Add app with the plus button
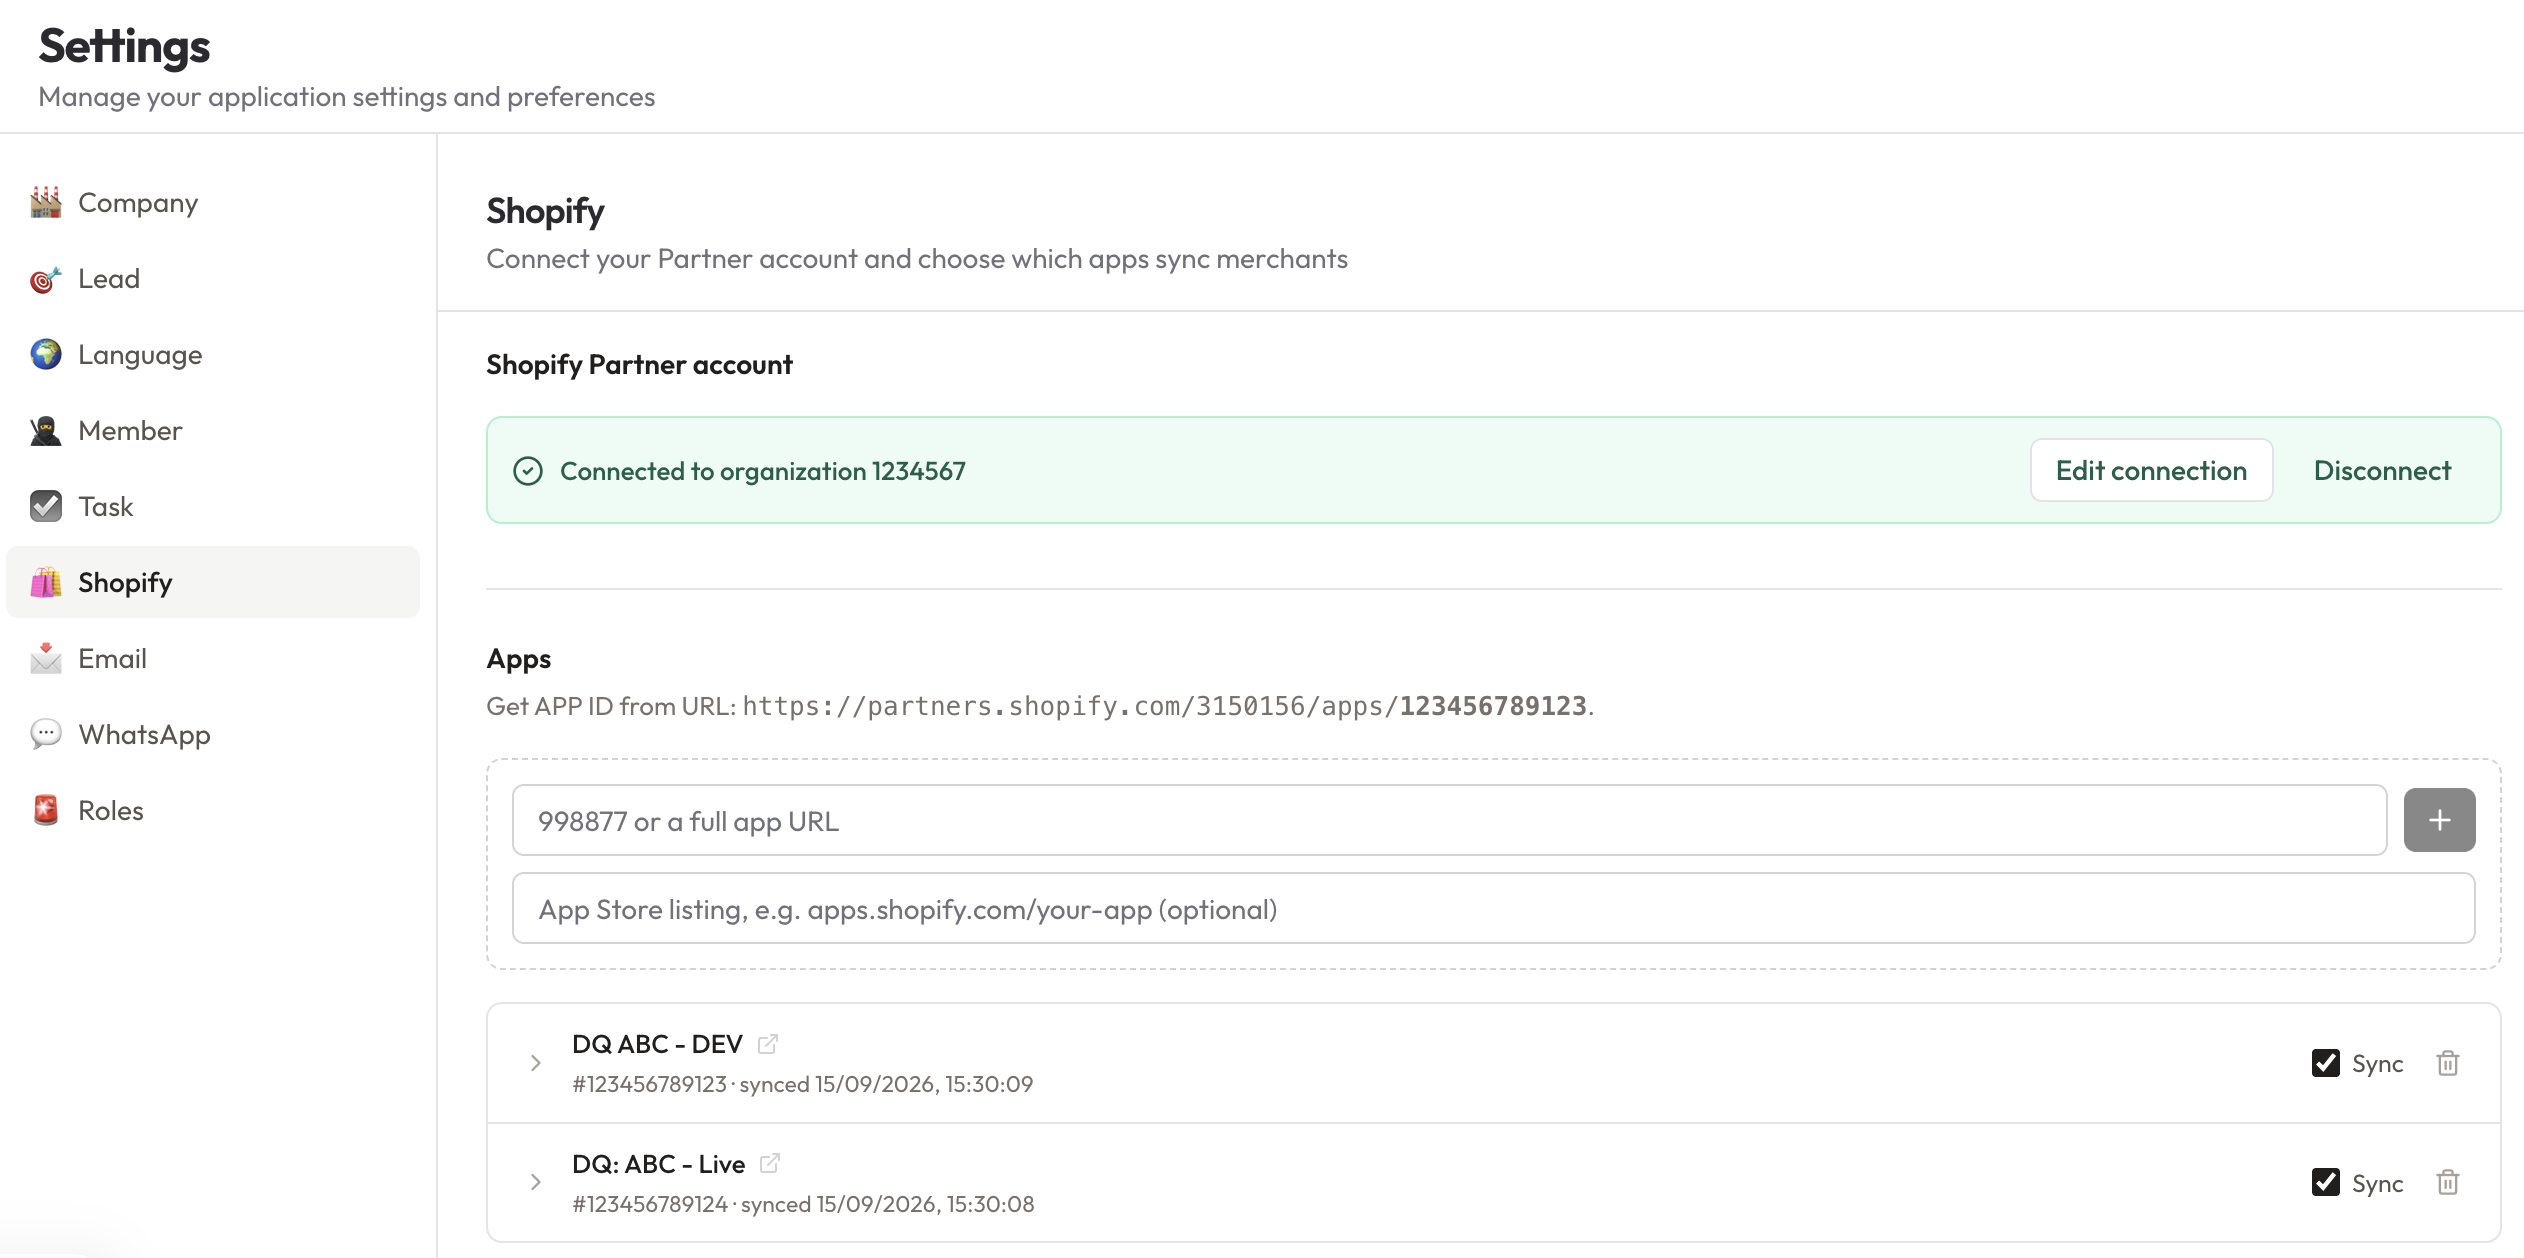The image size is (2524, 1258). coord(2440,820)
